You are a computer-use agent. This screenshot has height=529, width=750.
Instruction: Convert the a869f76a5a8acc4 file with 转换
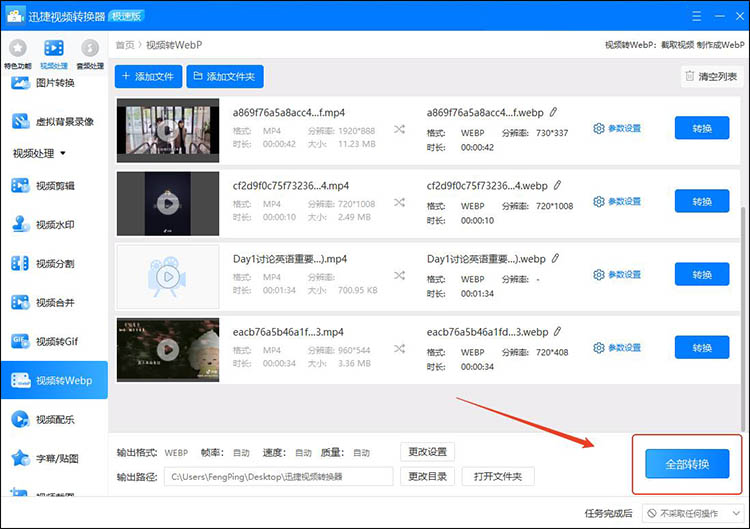tap(702, 128)
